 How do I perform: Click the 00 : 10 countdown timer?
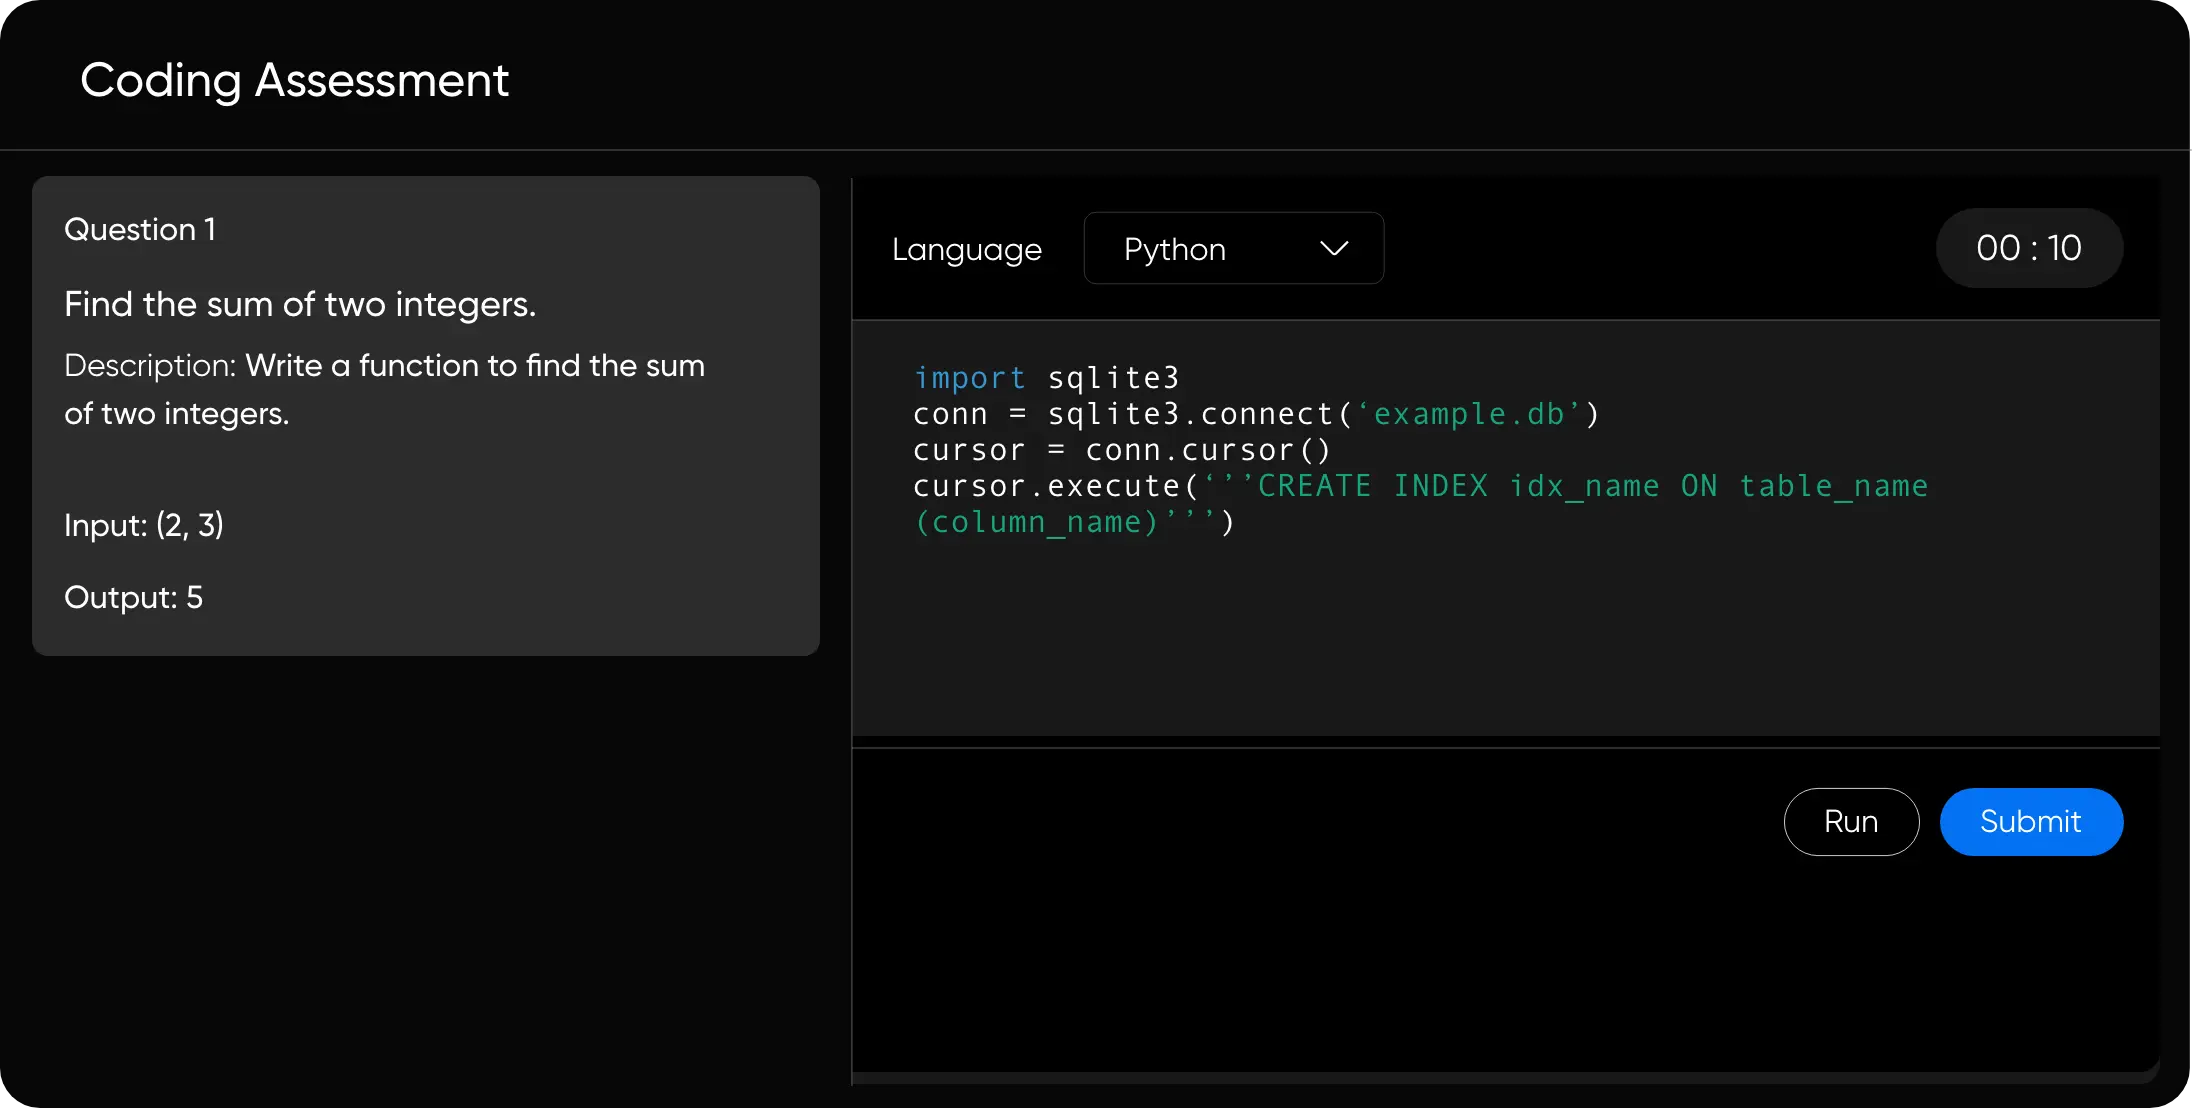coord(2029,248)
